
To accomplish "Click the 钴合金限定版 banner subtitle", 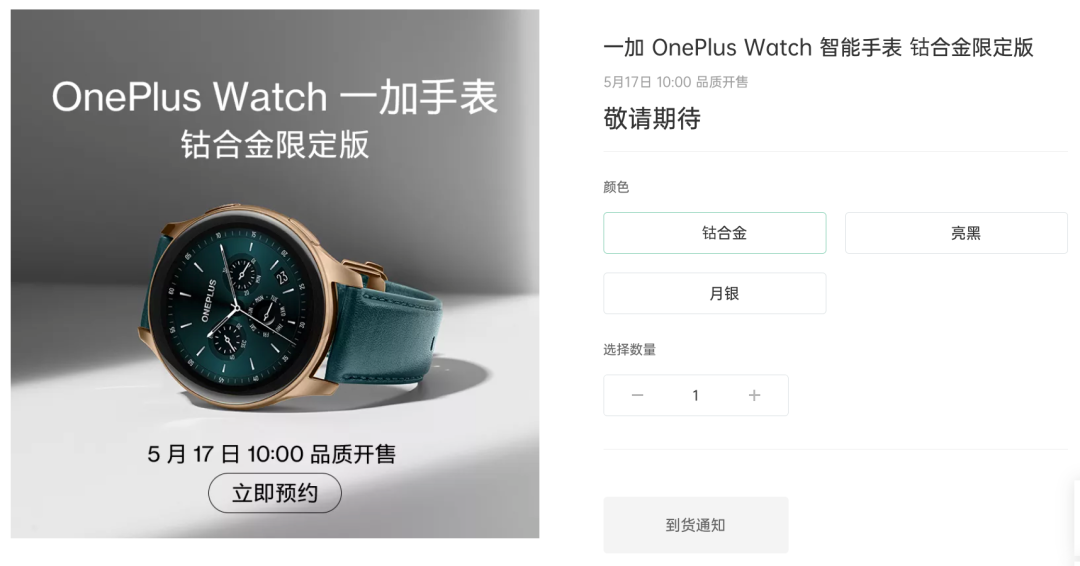I will point(275,144).
